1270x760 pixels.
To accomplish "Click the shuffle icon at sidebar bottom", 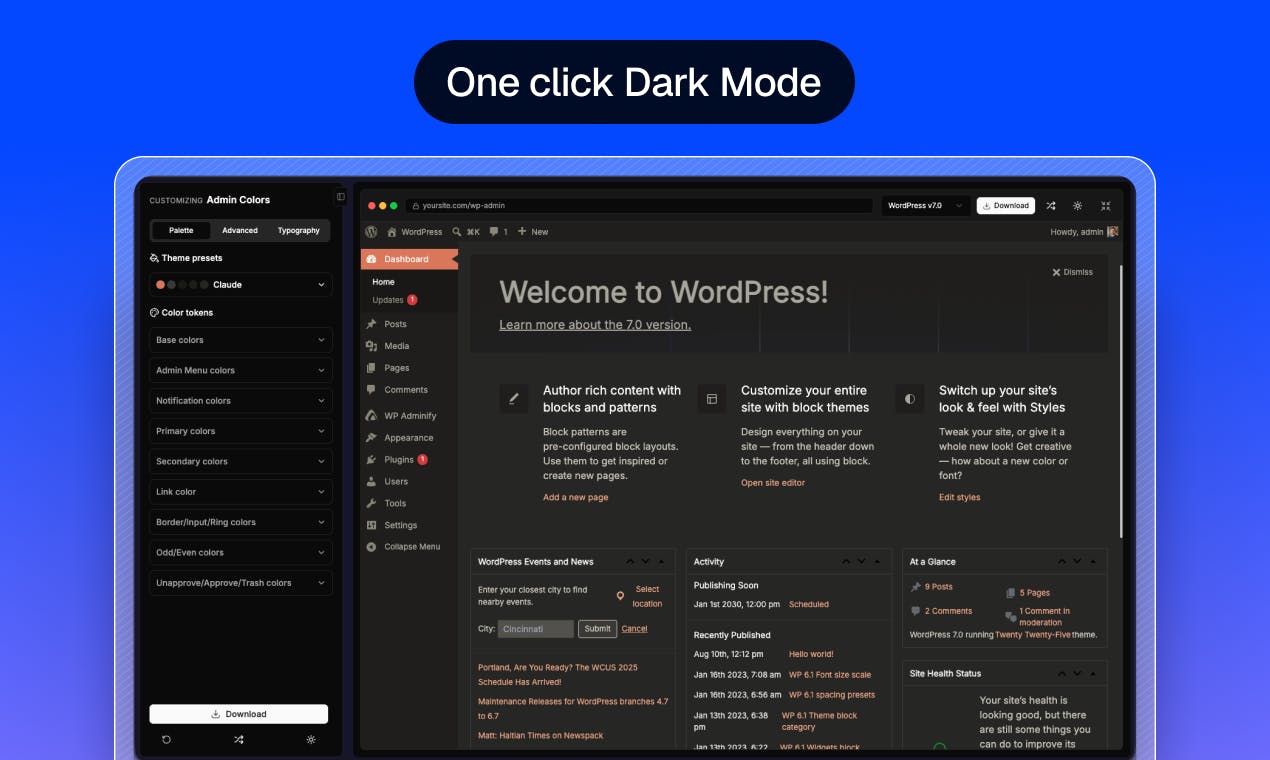I will pyautogui.click(x=238, y=740).
